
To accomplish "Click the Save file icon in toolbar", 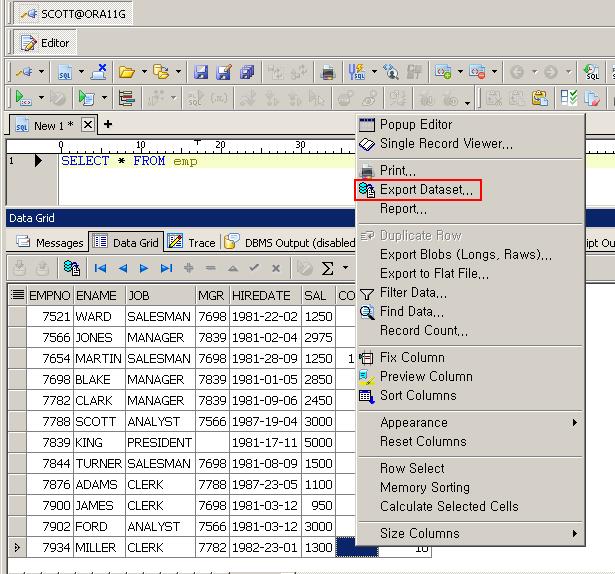I will click(201, 72).
